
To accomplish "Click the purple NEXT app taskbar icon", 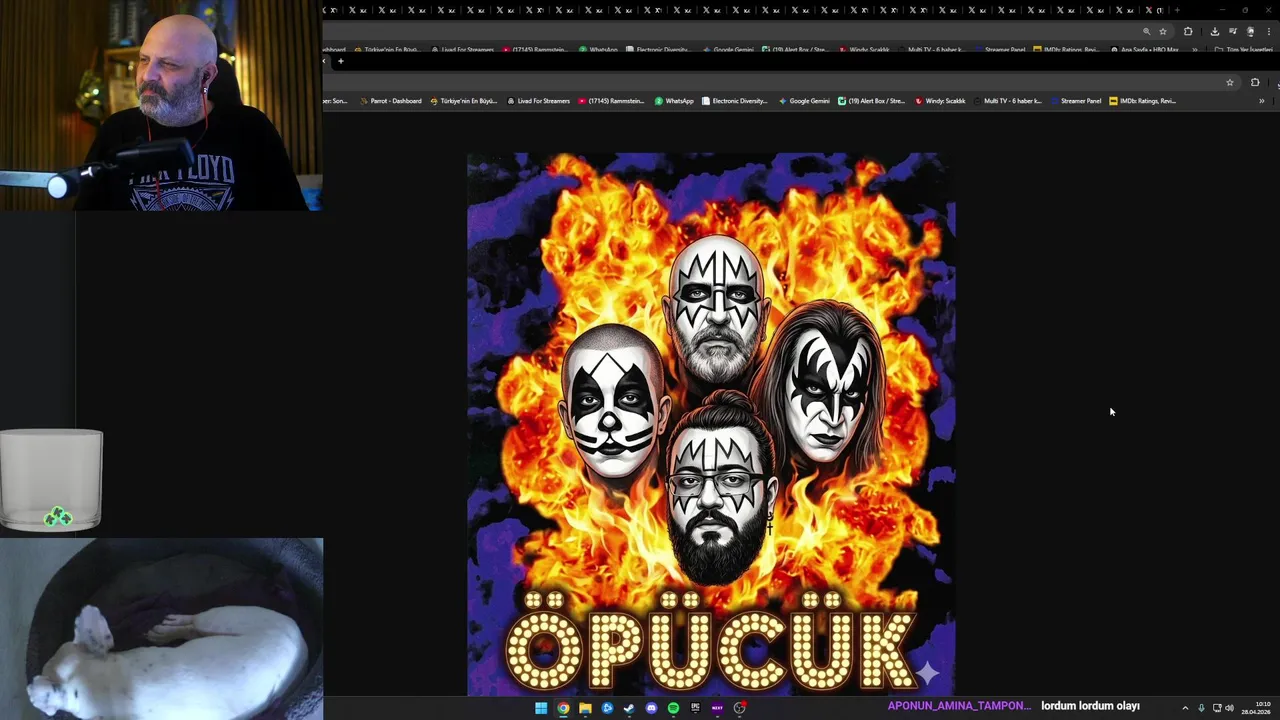I will tap(717, 708).
